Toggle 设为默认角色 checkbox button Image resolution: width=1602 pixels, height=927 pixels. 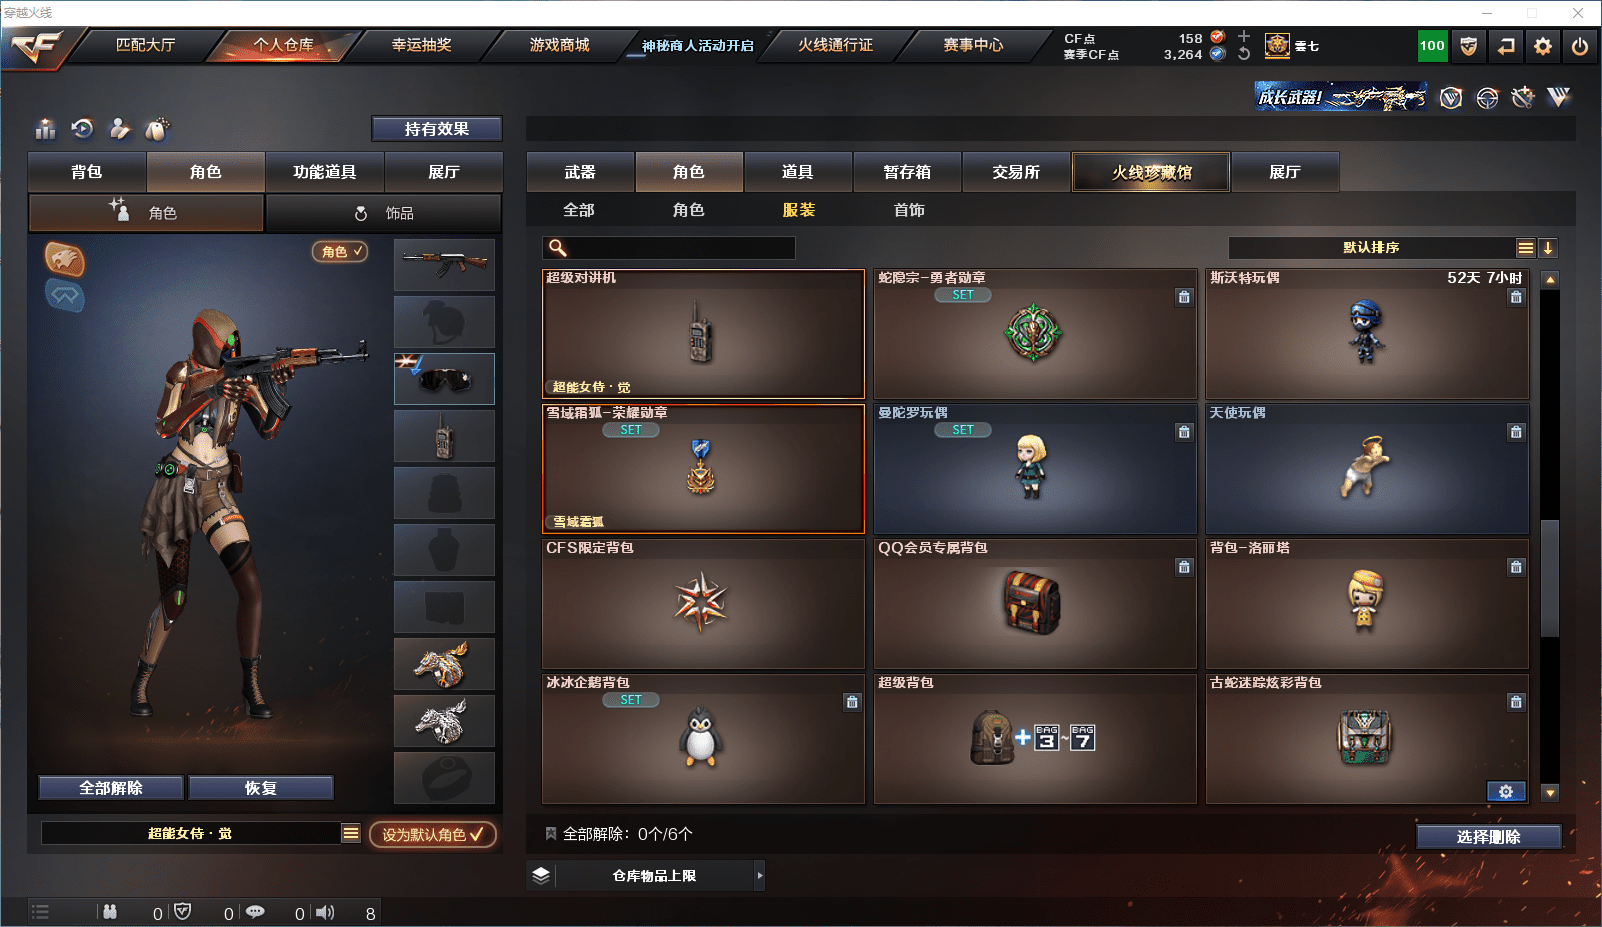pos(433,834)
